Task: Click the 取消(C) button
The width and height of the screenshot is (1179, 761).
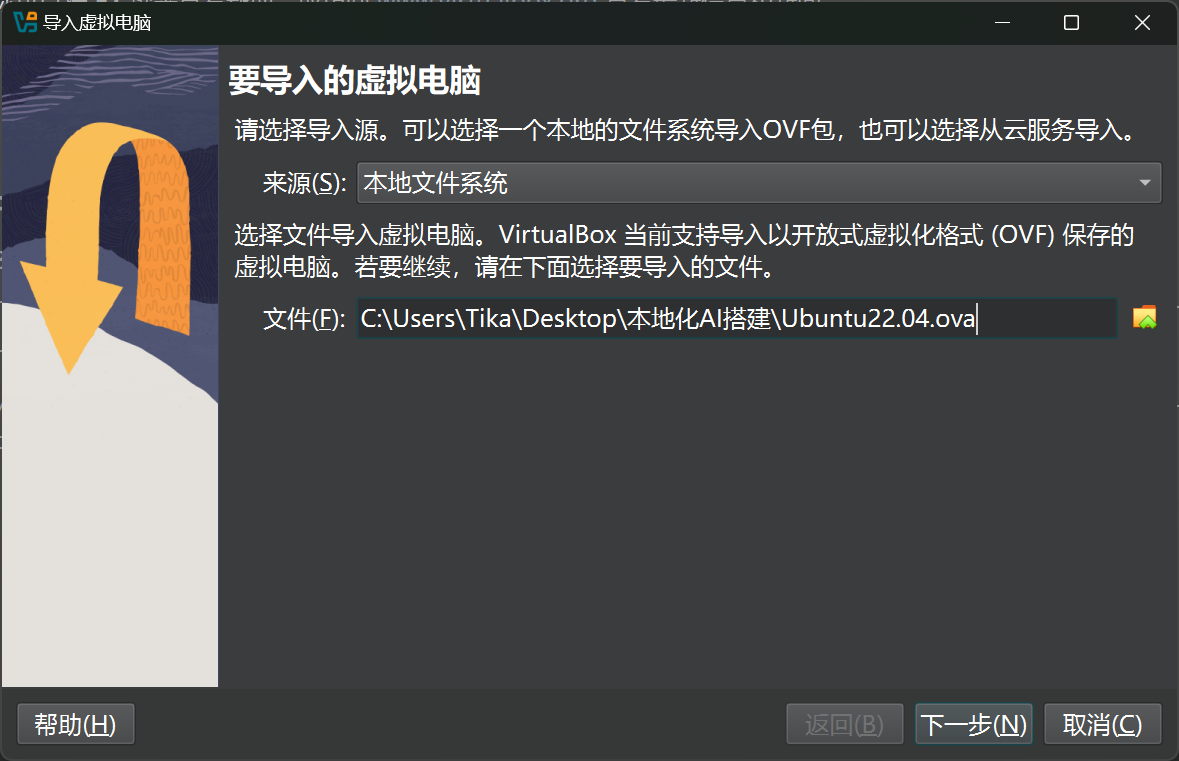Action: [1102, 724]
